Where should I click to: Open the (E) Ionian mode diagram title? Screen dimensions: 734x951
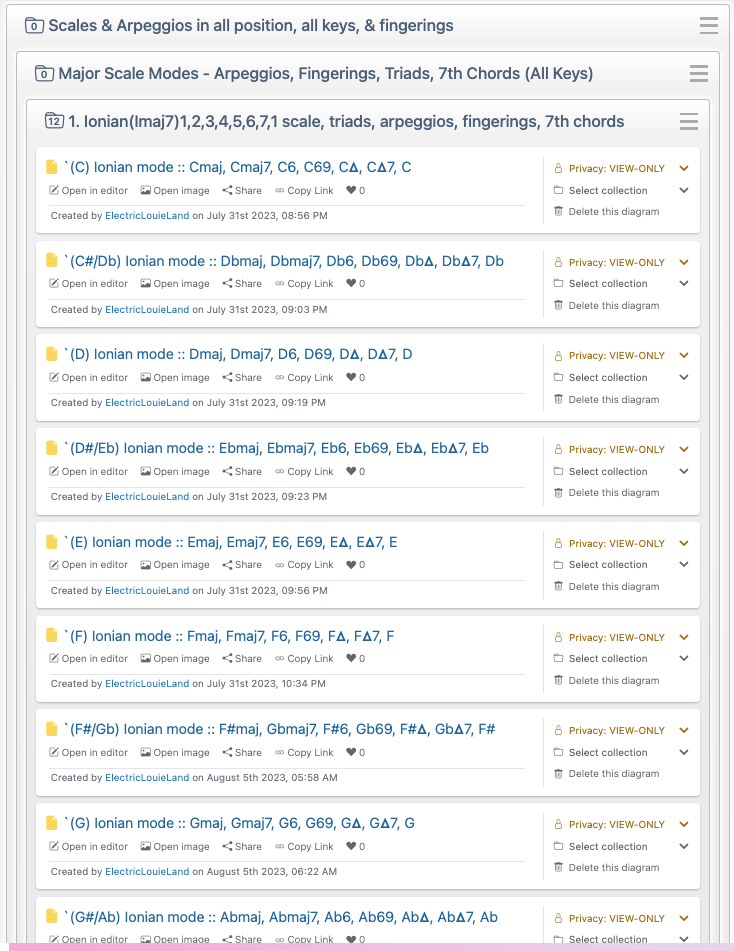click(231, 542)
